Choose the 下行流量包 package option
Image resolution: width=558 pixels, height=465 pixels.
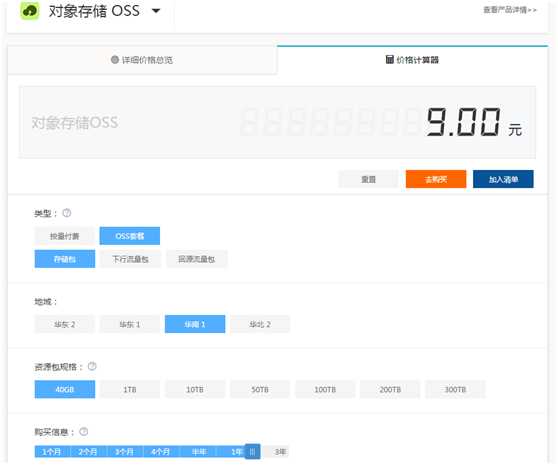click(131, 259)
